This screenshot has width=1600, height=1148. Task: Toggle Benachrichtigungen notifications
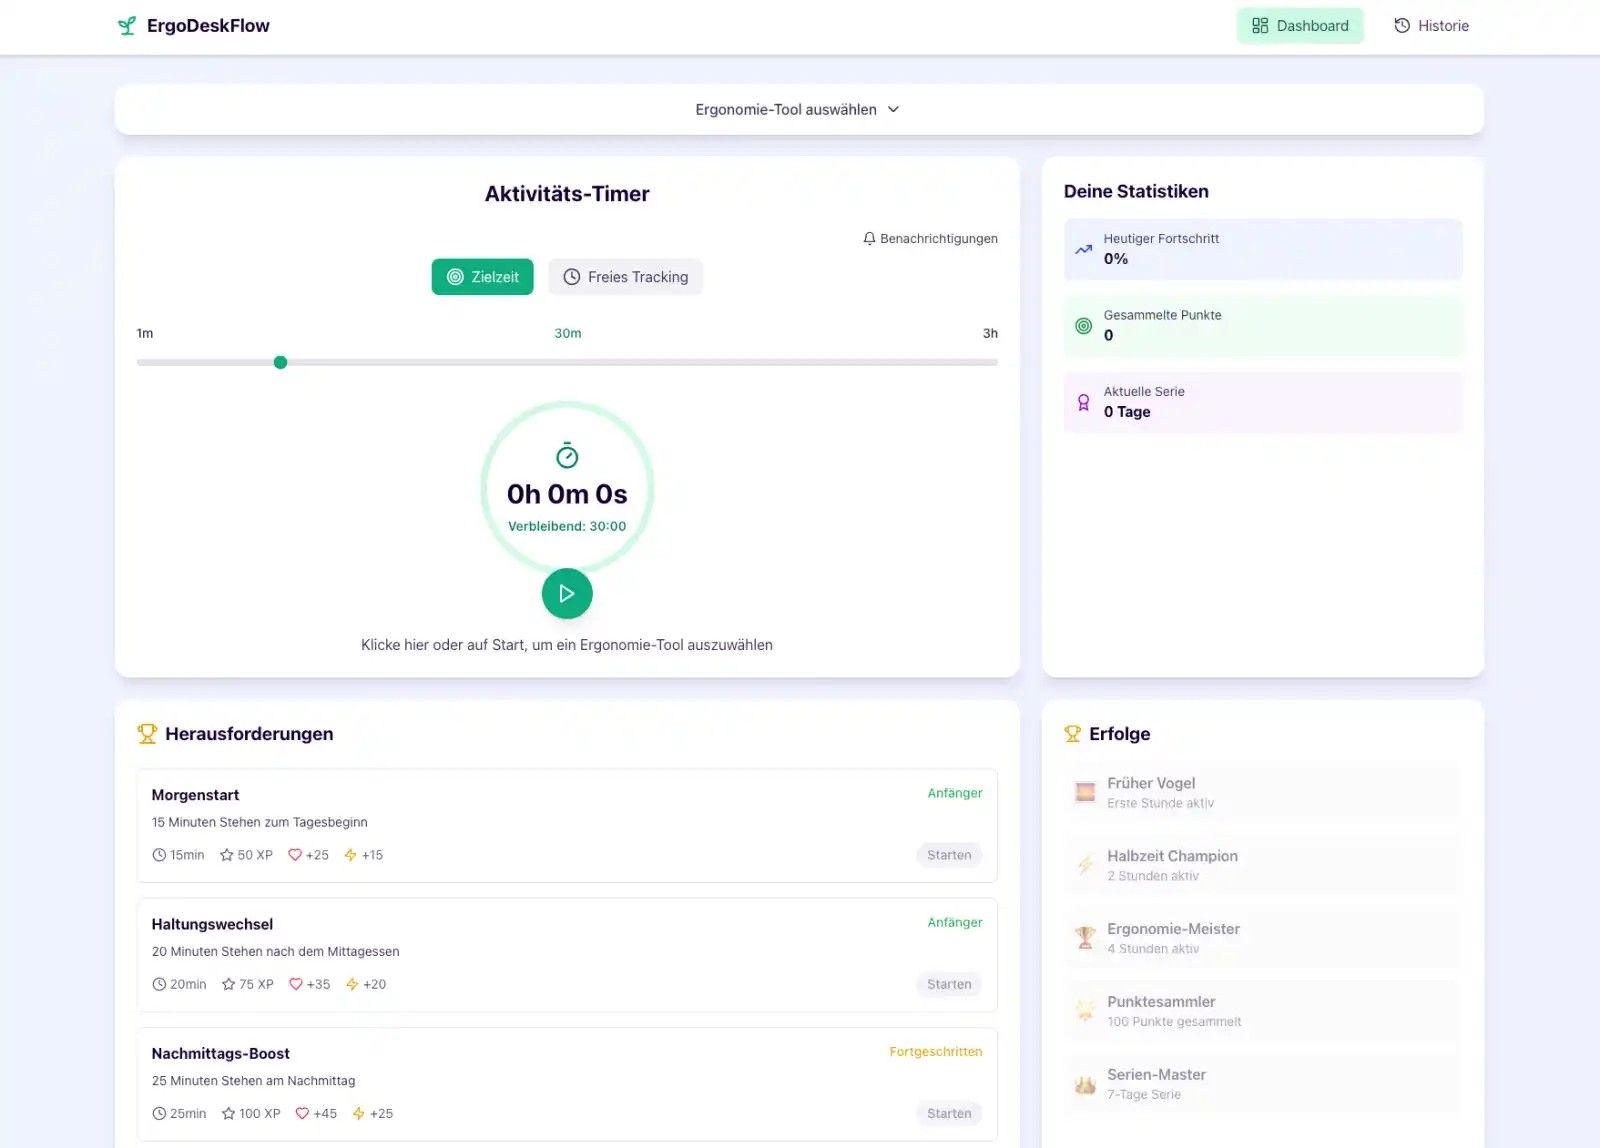pos(930,239)
